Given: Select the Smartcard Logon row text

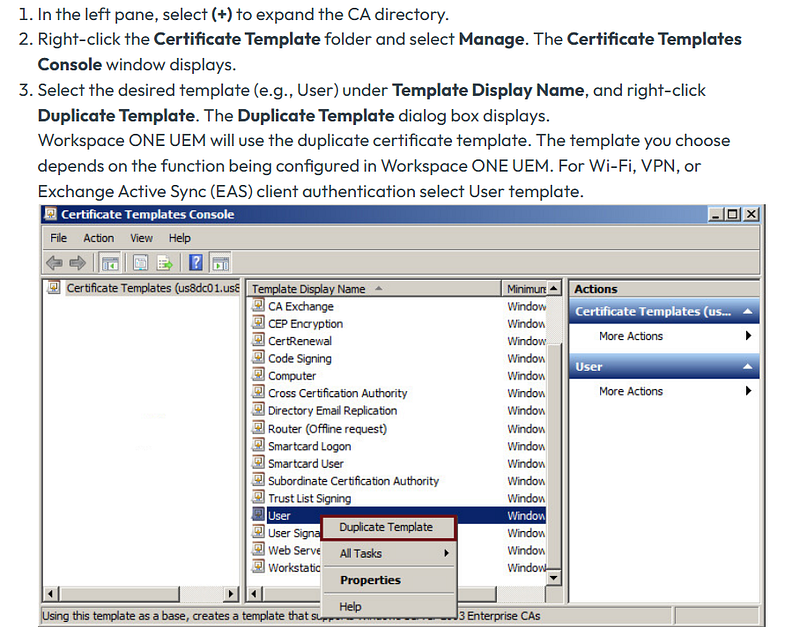Looking at the screenshot, I should 309,446.
